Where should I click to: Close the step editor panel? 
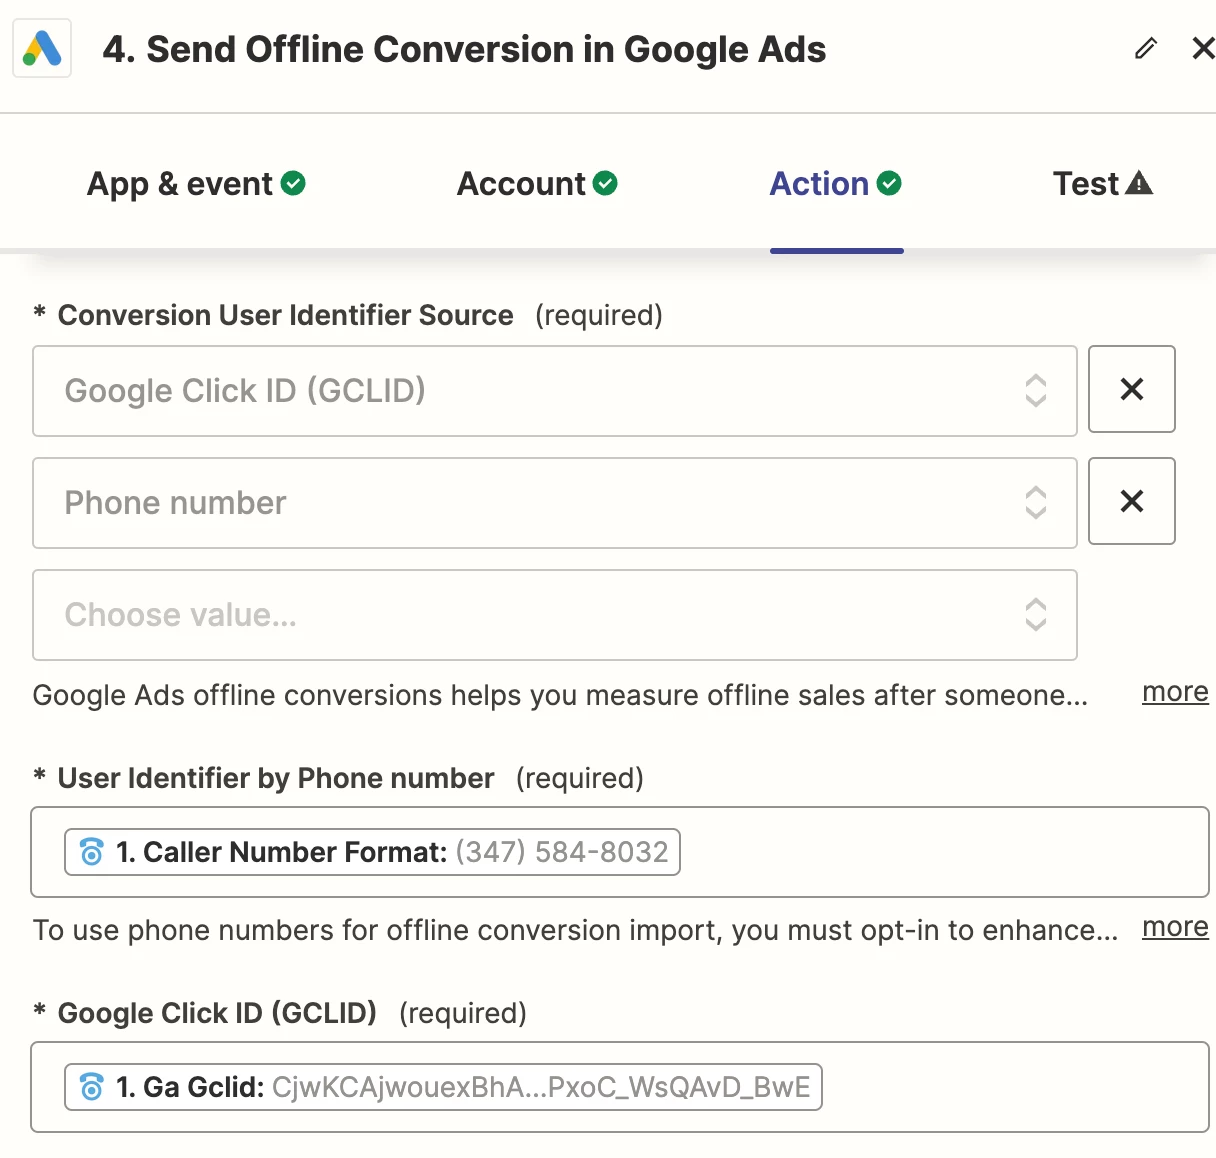coord(1203,48)
